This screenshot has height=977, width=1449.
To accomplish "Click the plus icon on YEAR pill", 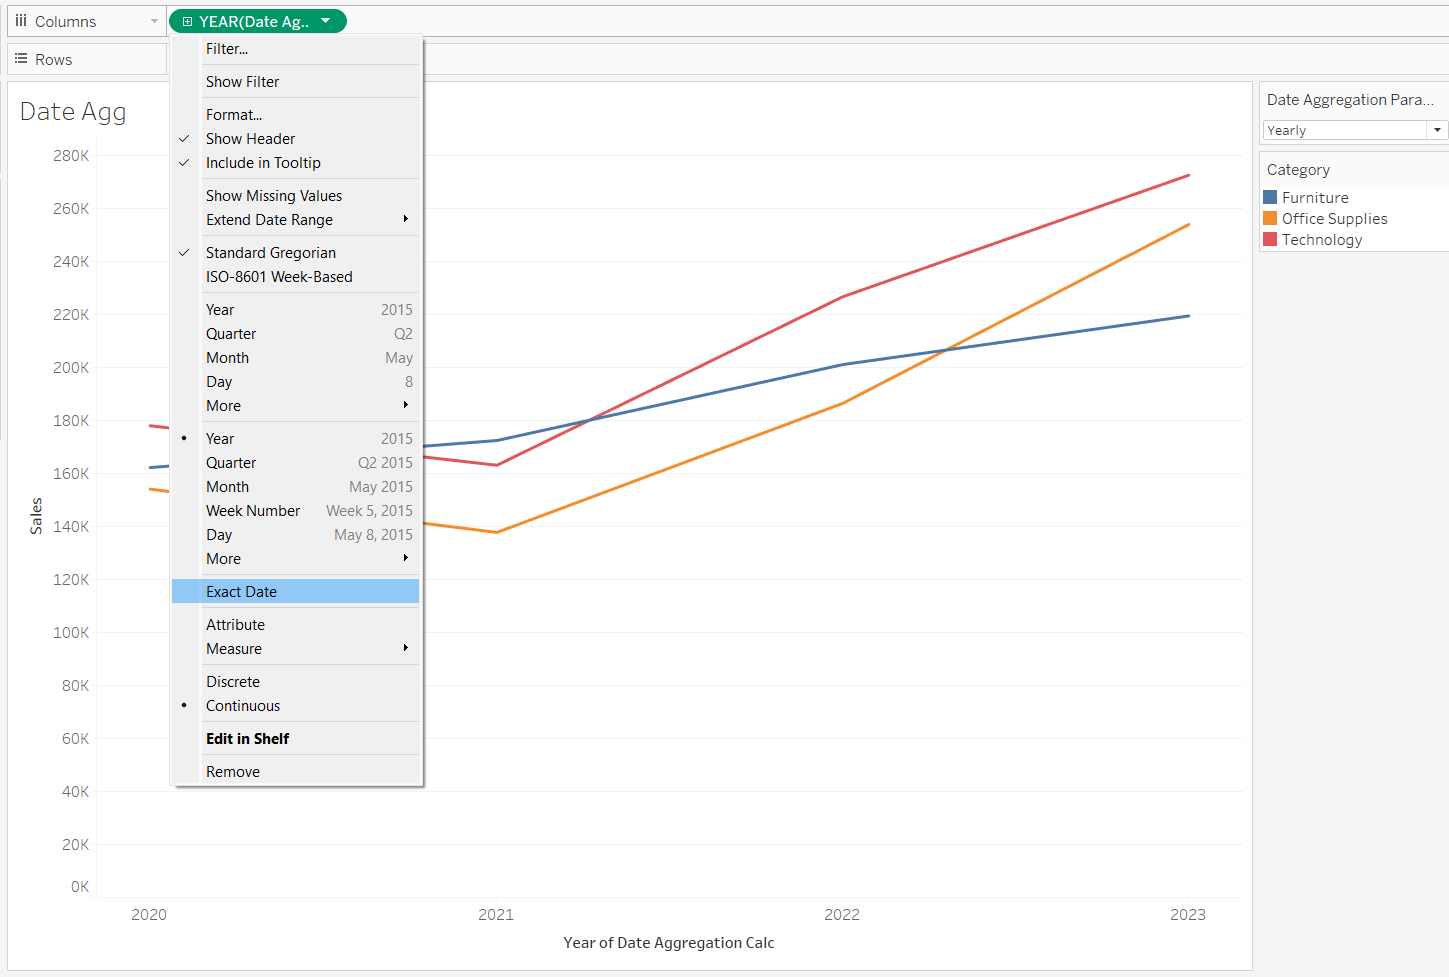I will 187,21.
